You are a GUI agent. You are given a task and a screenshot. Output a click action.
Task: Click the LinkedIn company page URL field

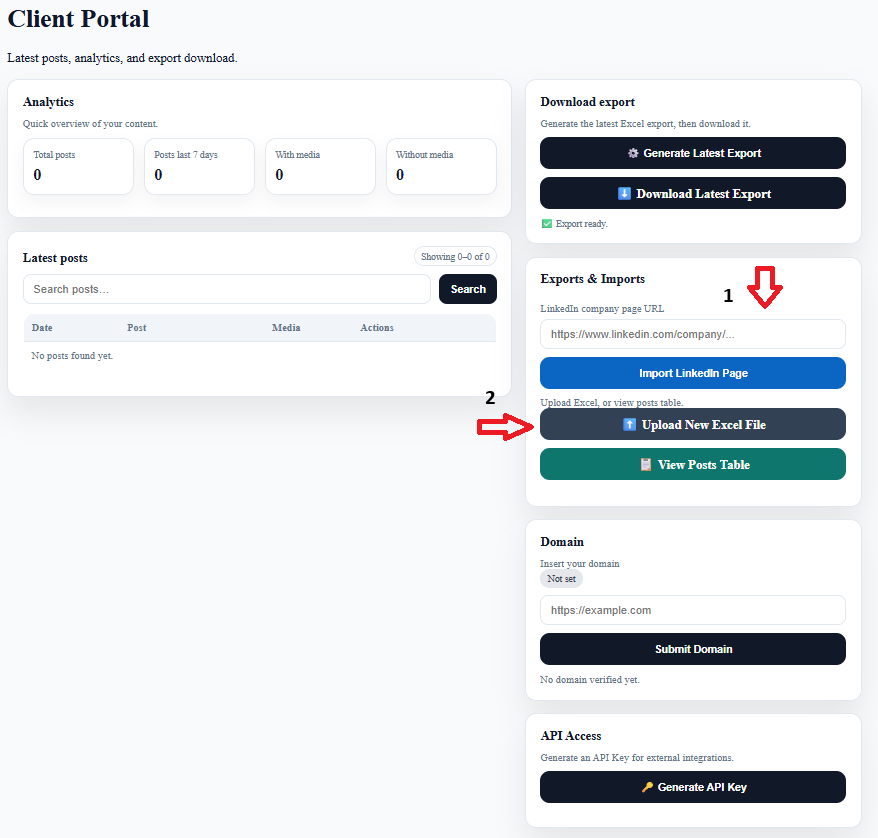(x=693, y=334)
